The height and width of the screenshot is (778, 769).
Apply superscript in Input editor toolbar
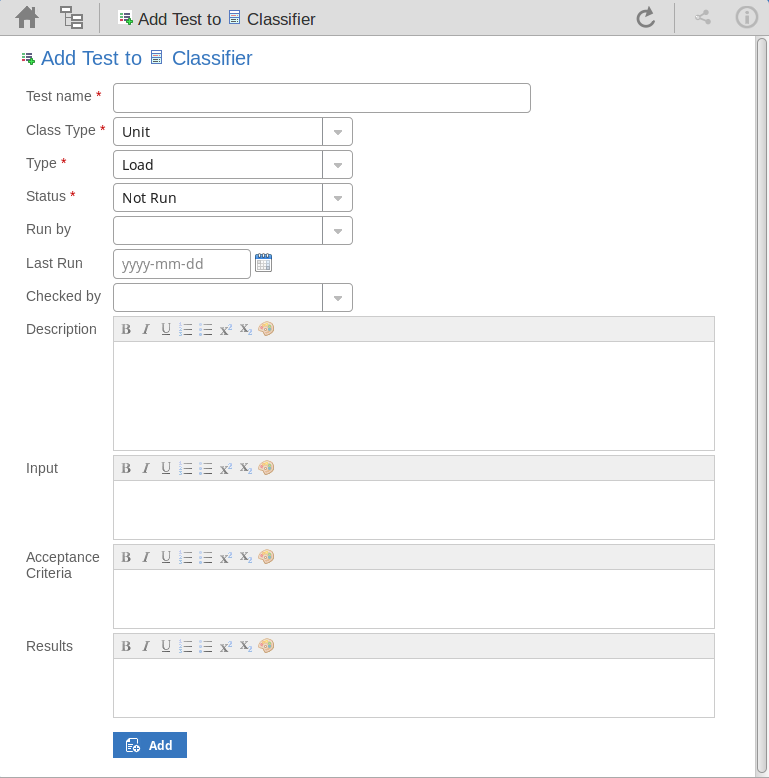click(226, 468)
